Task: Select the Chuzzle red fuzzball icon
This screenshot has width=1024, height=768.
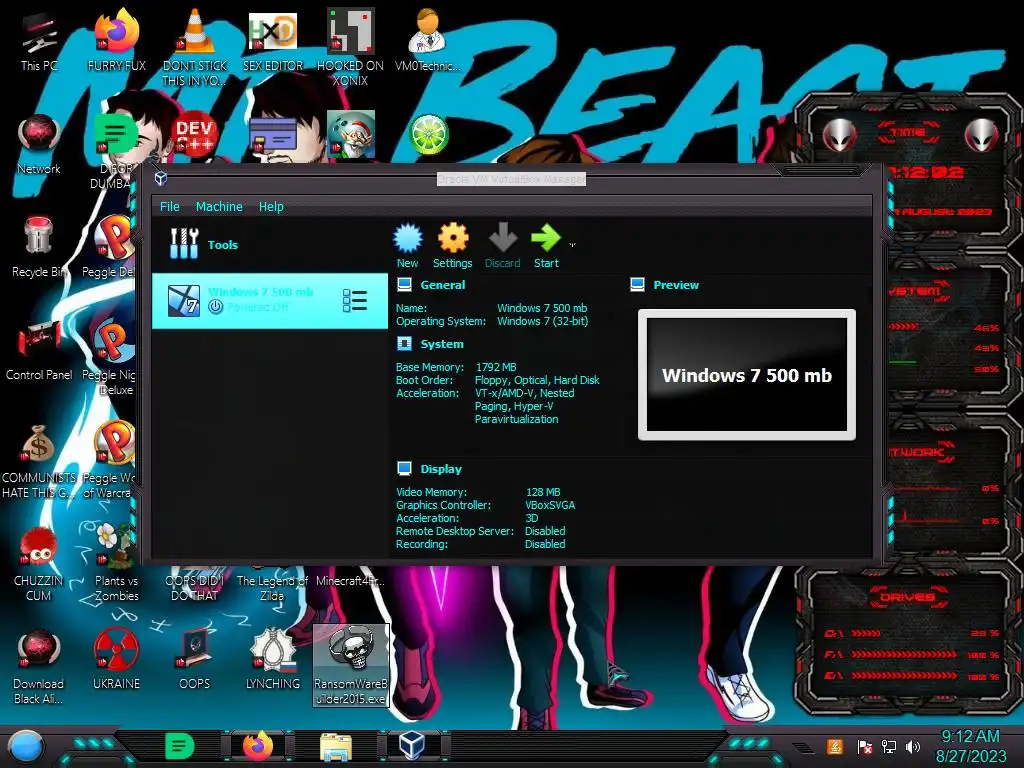Action: coord(39,564)
